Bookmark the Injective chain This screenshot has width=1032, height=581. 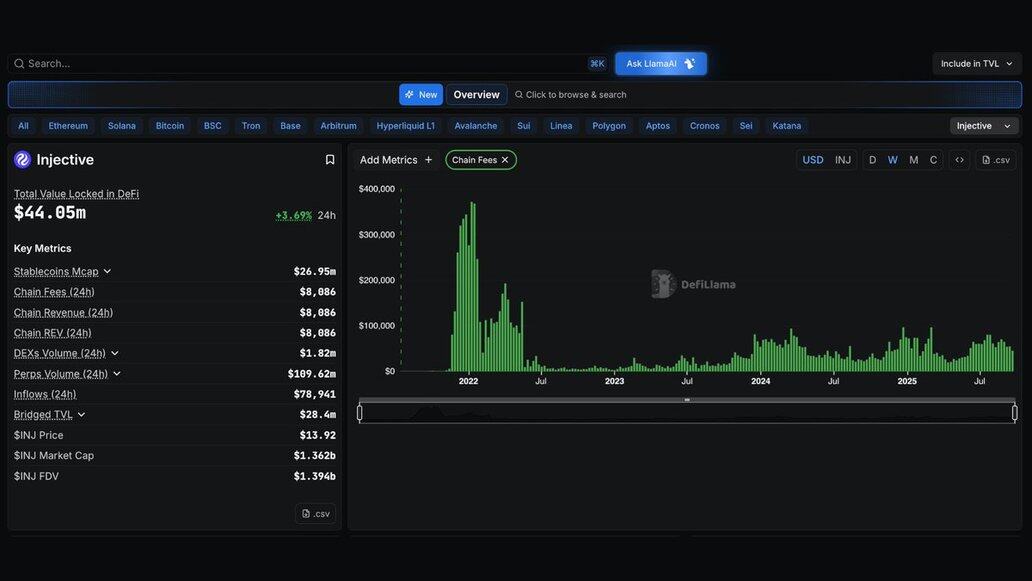[x=330, y=160]
